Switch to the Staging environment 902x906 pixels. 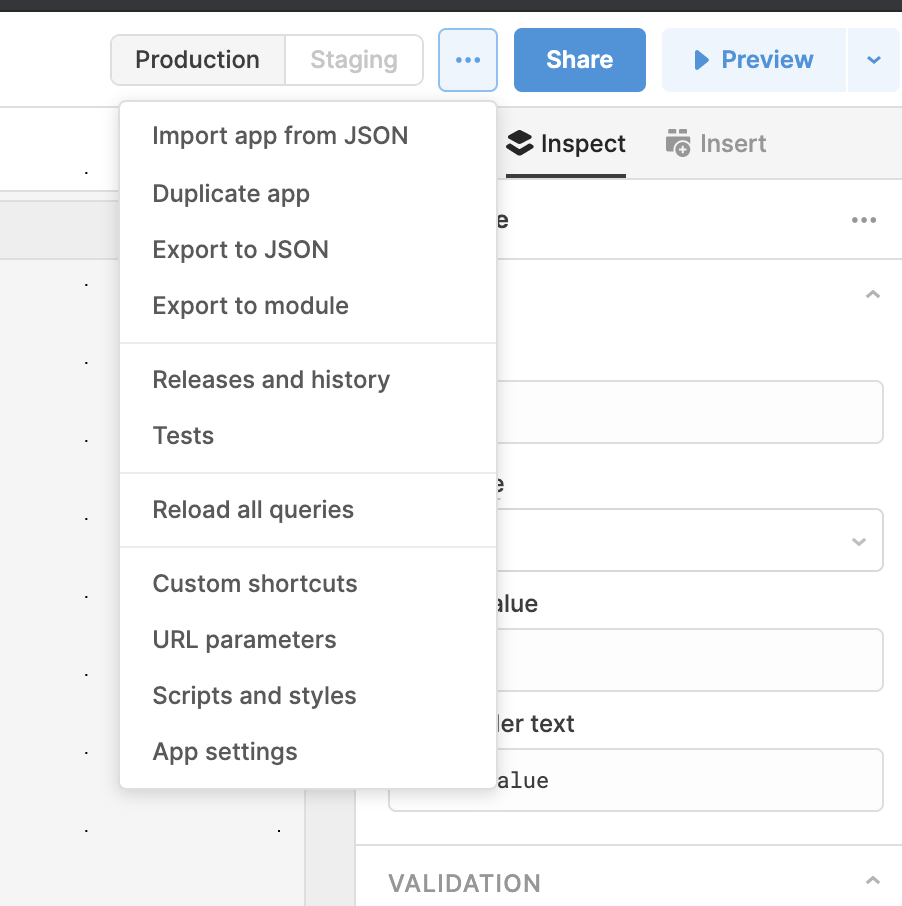(354, 59)
